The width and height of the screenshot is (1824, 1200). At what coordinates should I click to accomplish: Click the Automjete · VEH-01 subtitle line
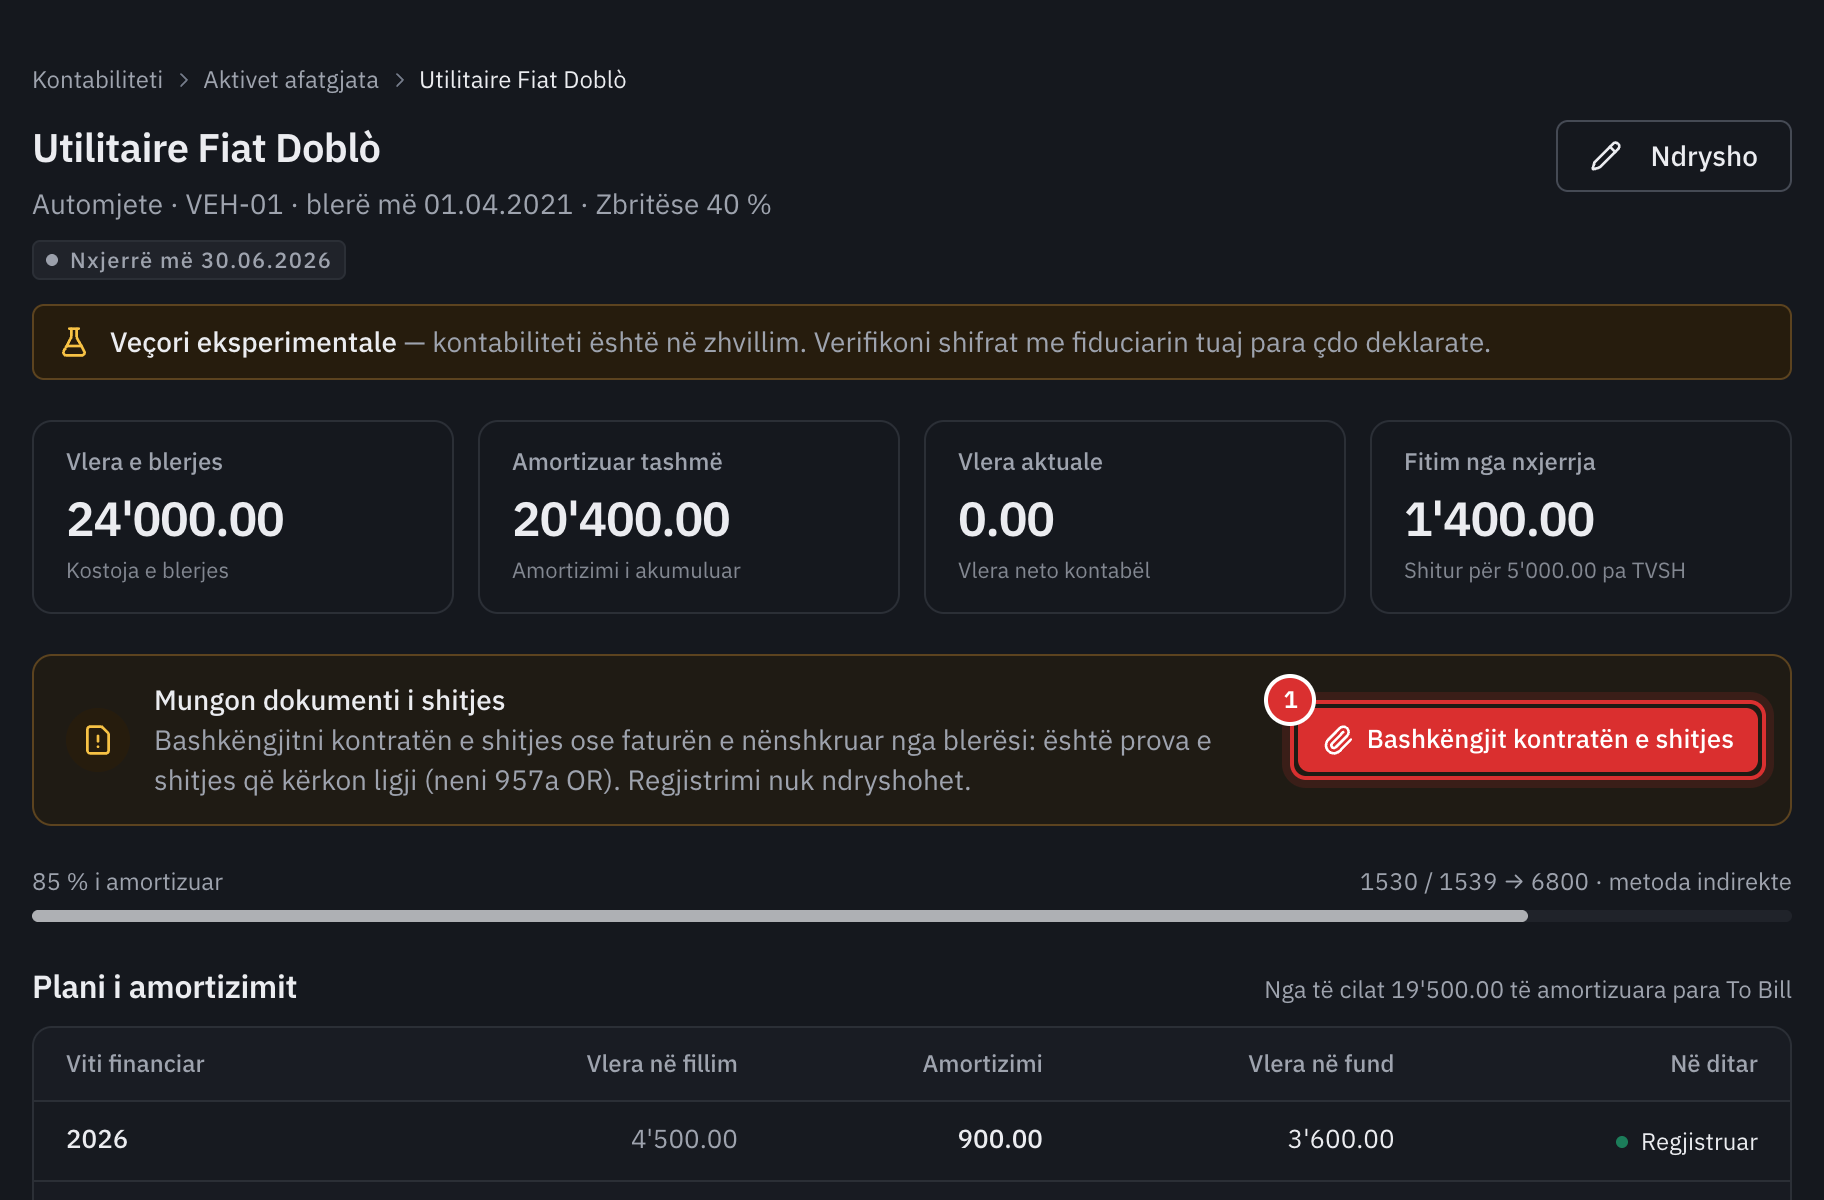402,205
